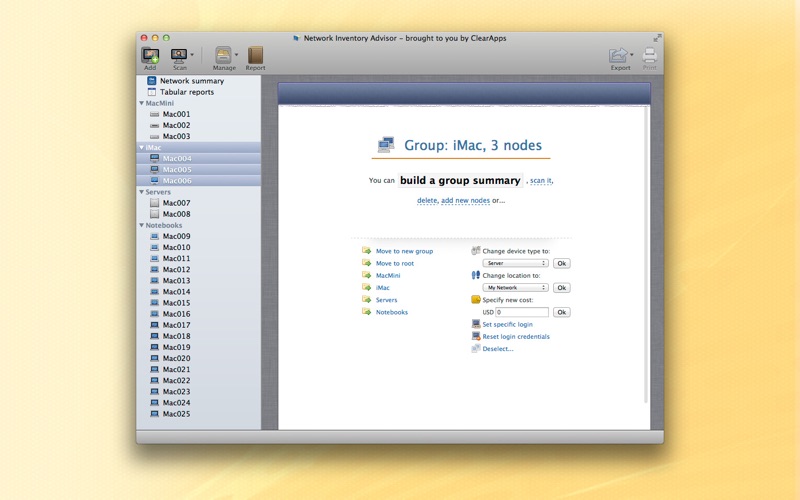Click the add new nodes link
This screenshot has width=800, height=500.
(465, 201)
